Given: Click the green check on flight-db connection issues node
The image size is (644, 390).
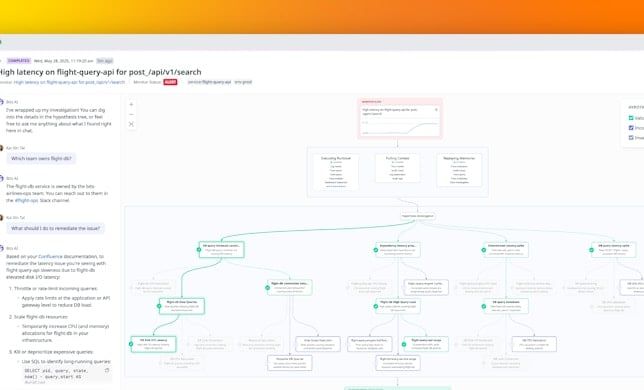Looking at the screenshot, I should 267,288.
